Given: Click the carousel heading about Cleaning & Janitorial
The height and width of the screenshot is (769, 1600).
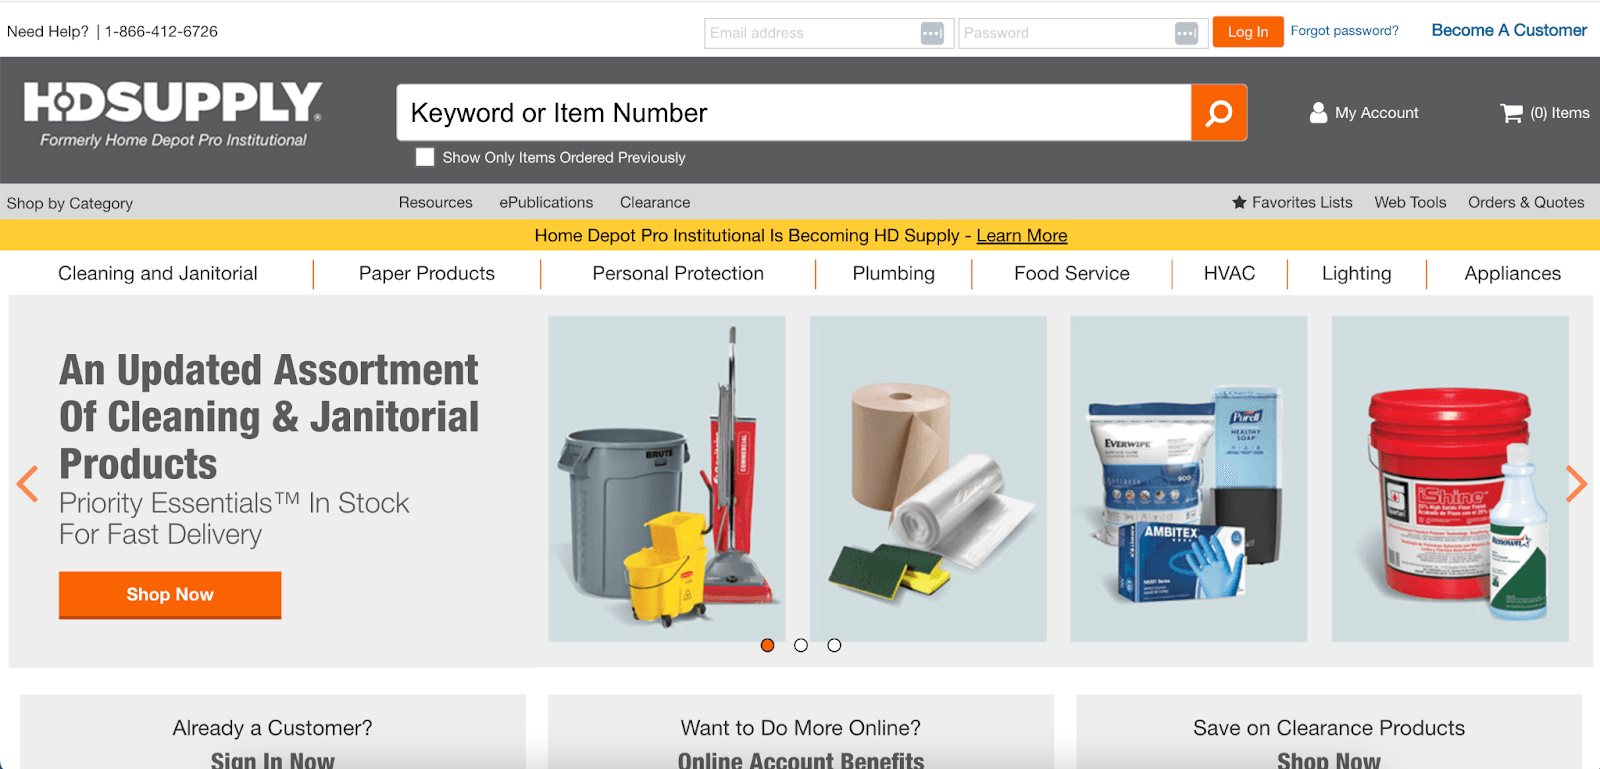Looking at the screenshot, I should pyautogui.click(x=269, y=417).
